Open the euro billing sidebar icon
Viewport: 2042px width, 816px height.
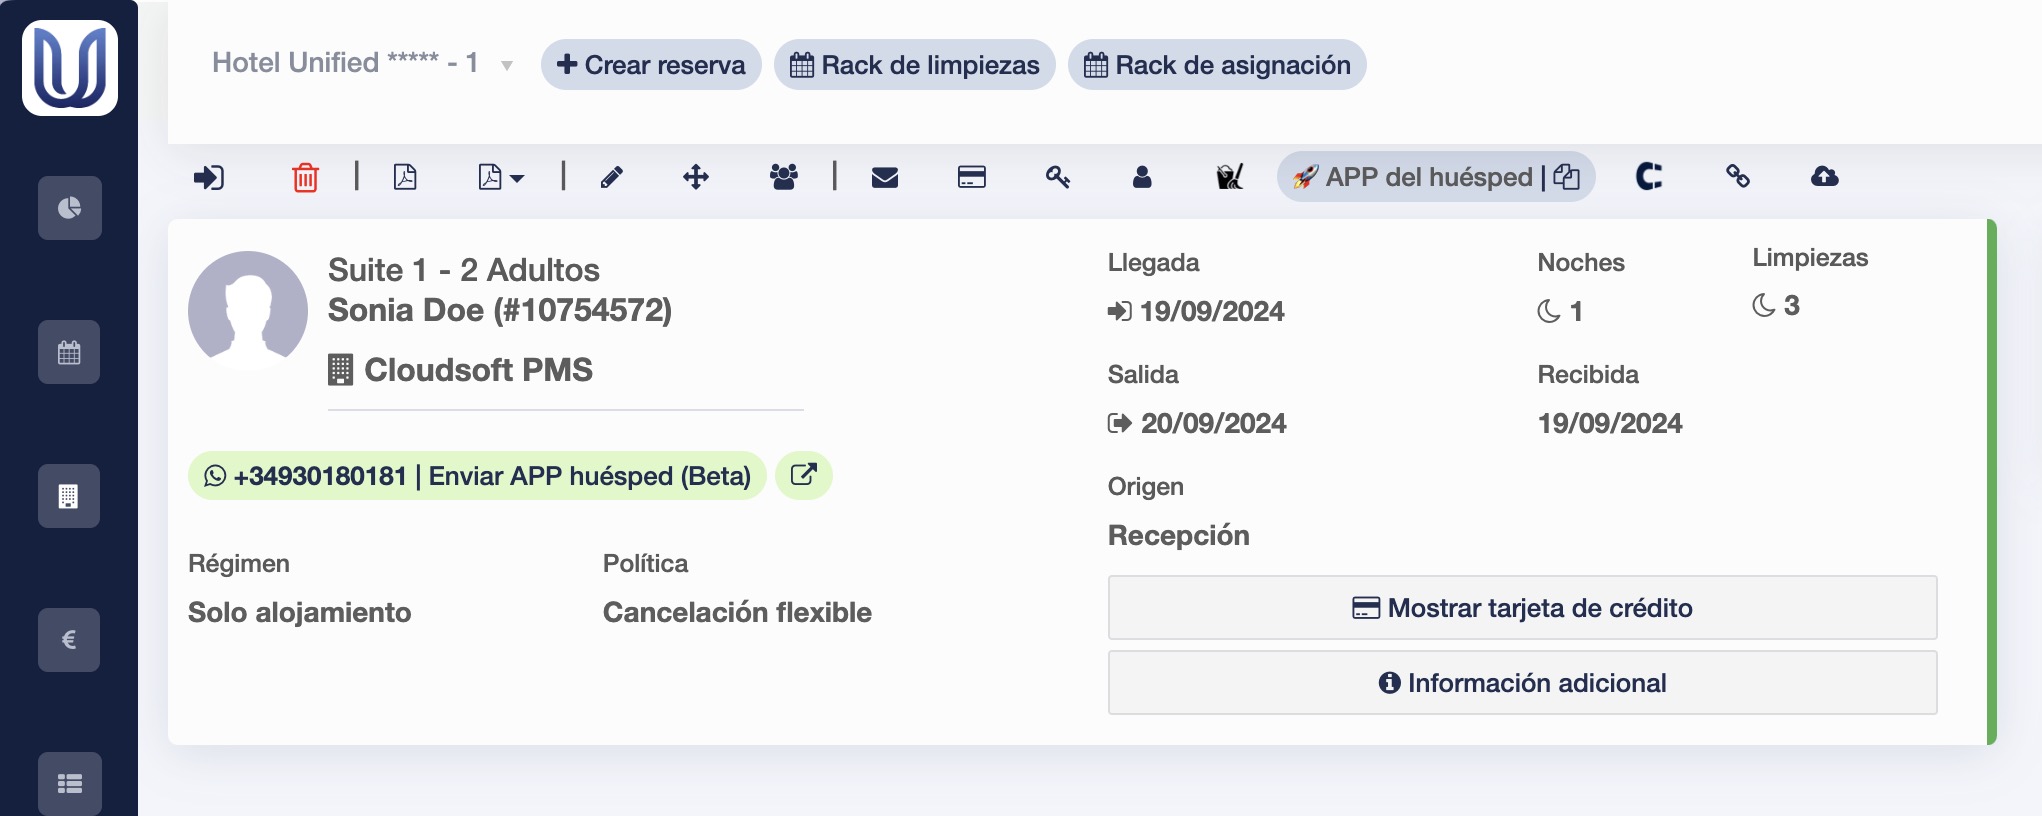coord(69,640)
